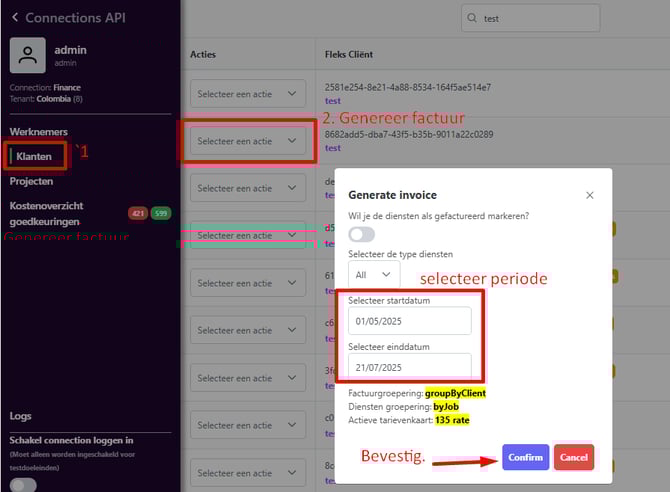Close the Generate invoice dialog
This screenshot has height=492, width=670.
coord(589,195)
